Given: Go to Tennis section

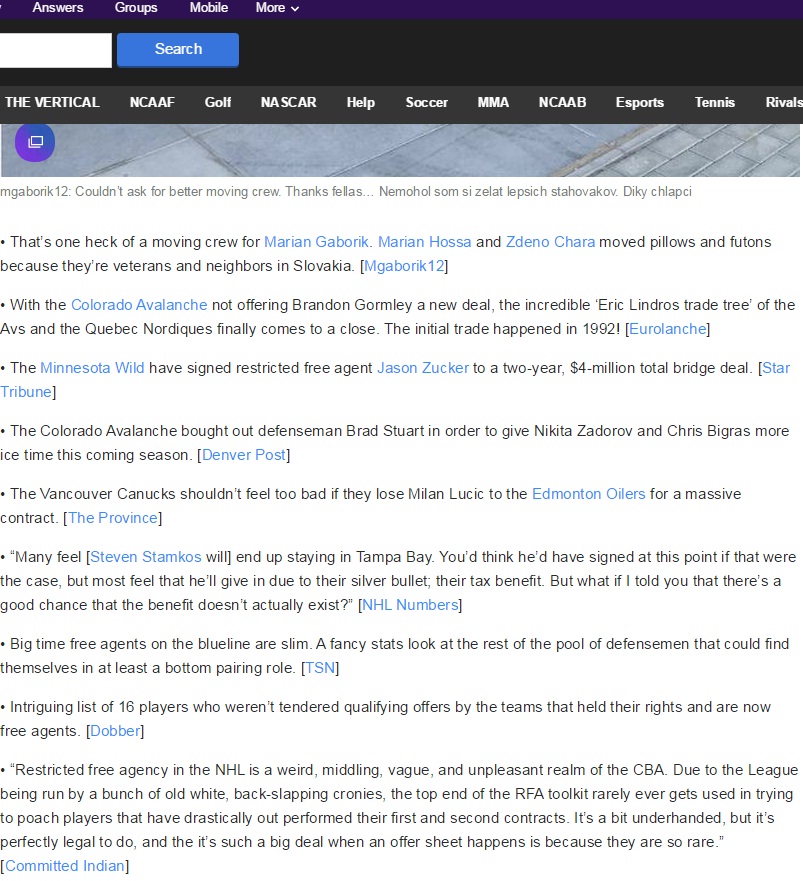Looking at the screenshot, I should point(714,102).
